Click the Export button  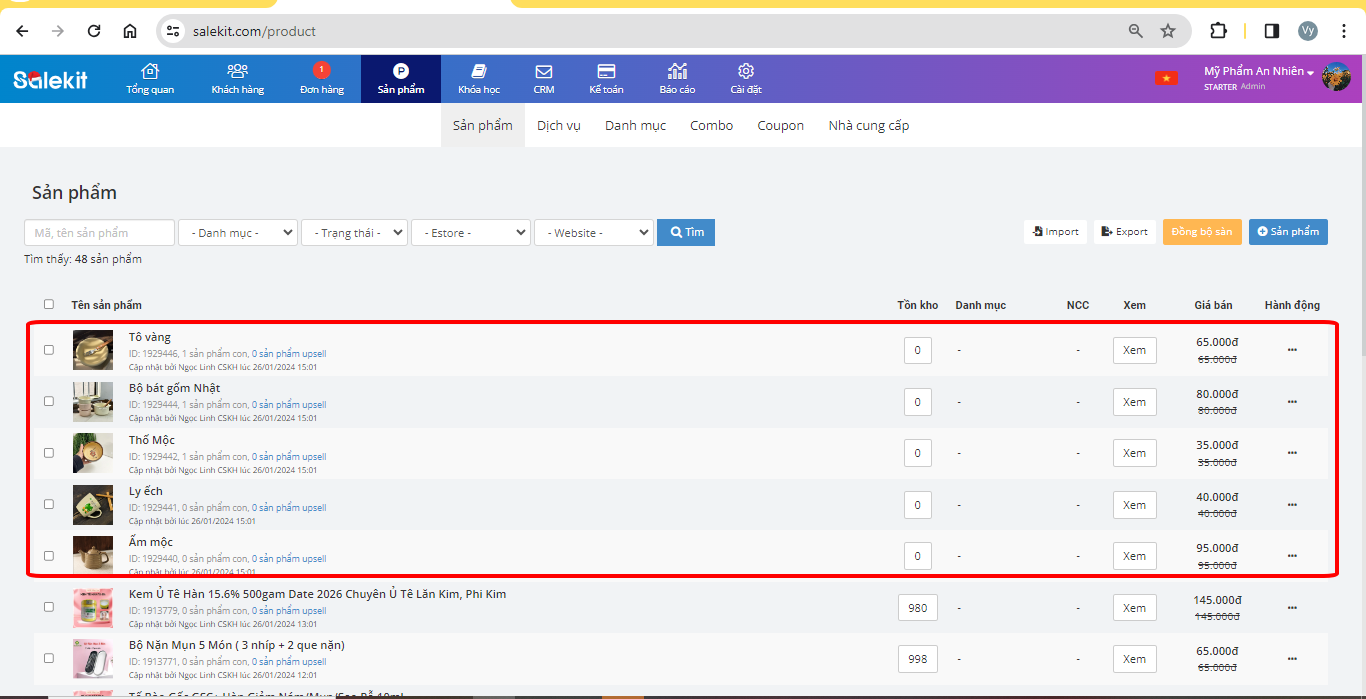click(x=1124, y=232)
